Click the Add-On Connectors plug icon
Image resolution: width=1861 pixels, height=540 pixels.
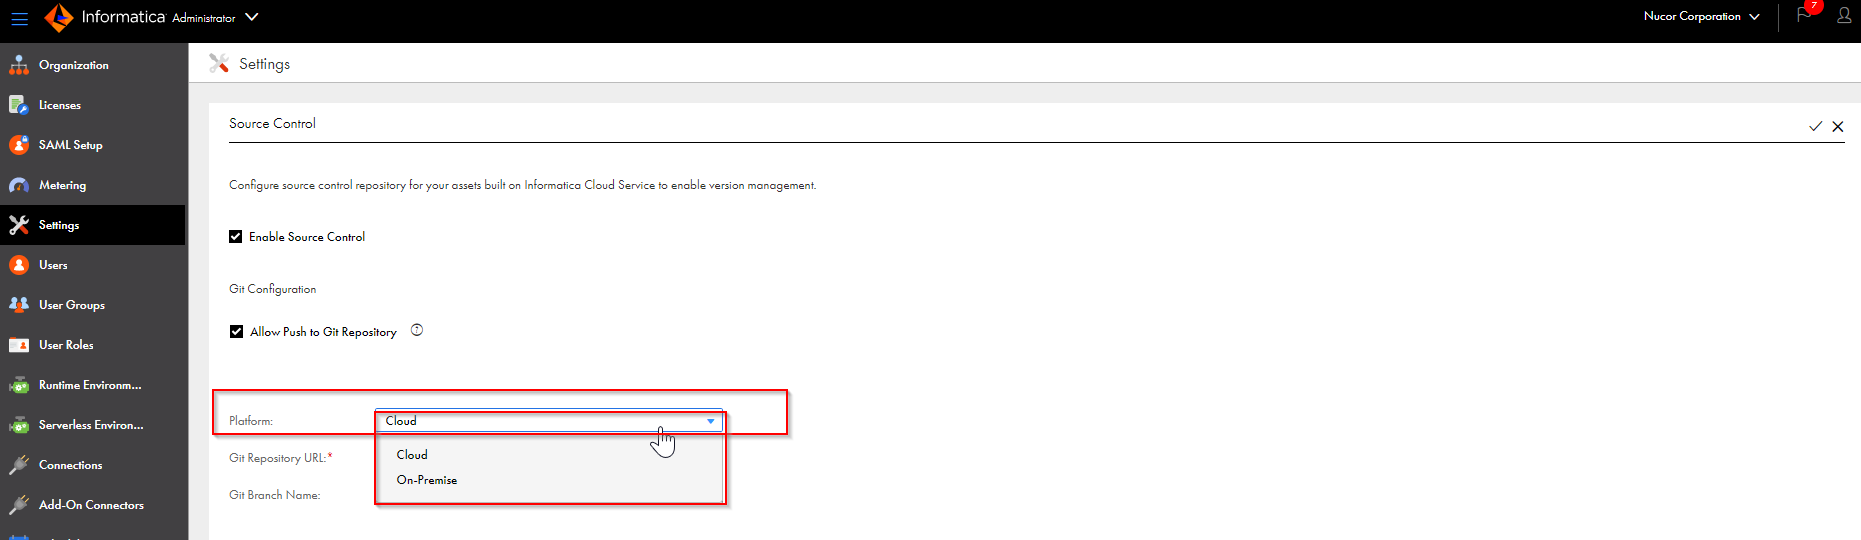coord(19,505)
